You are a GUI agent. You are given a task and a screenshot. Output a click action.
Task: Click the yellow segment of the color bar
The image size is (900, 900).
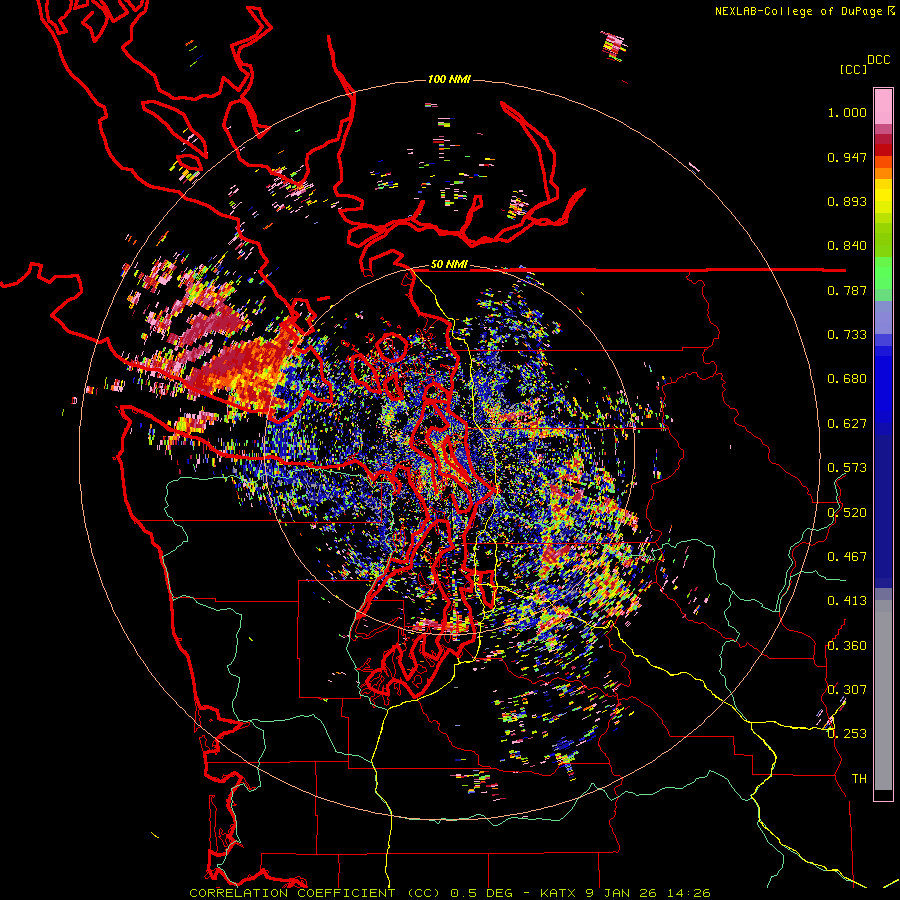click(883, 196)
